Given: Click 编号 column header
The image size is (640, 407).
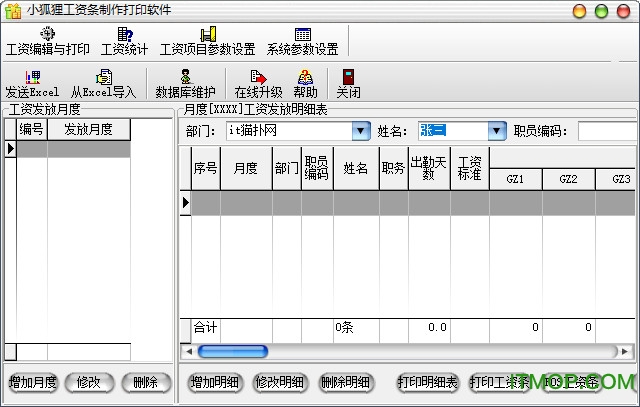Looking at the screenshot, I should [32, 129].
